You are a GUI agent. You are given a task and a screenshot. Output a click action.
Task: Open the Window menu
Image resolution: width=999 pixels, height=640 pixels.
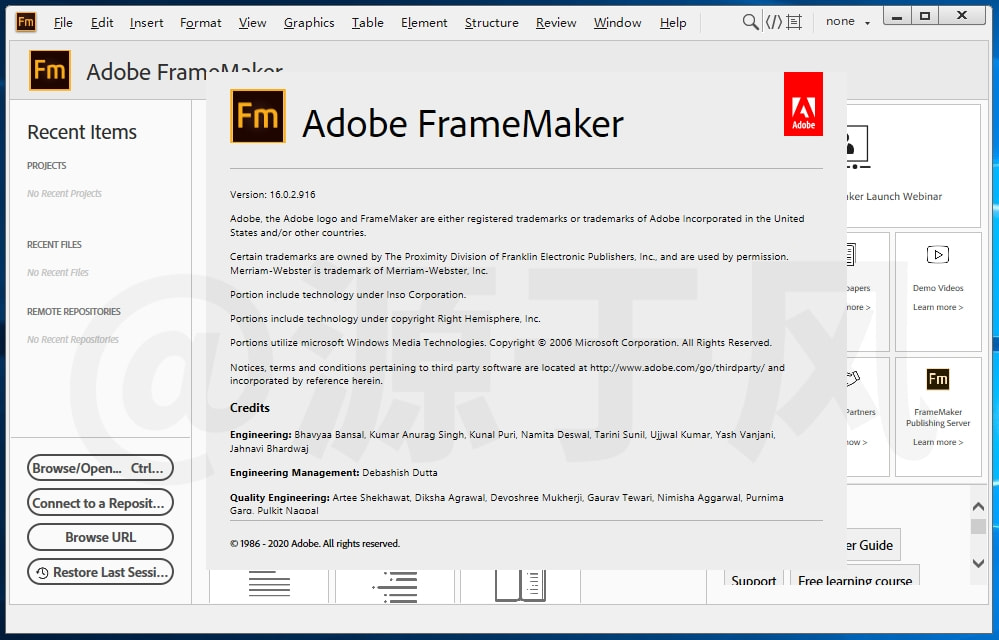[x=617, y=23]
